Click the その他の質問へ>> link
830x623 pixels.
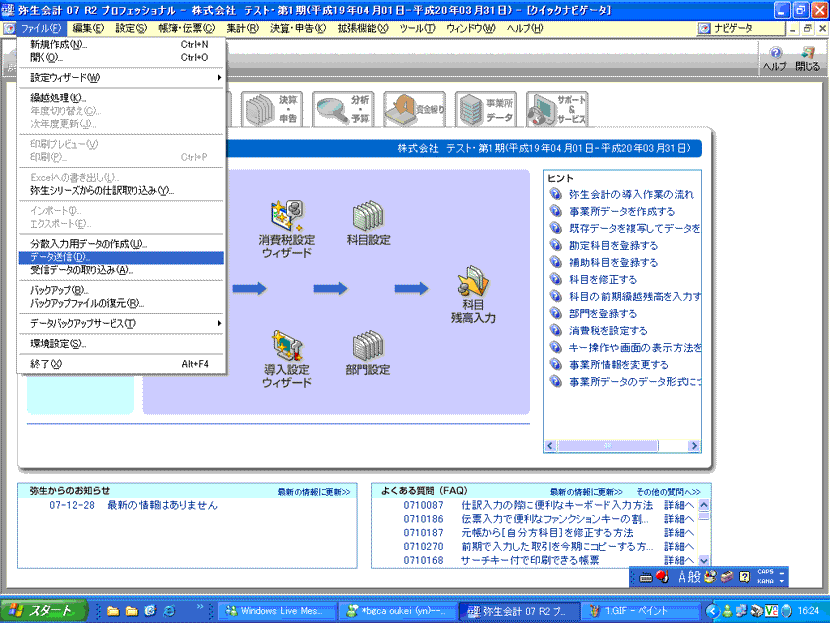click(x=667, y=492)
